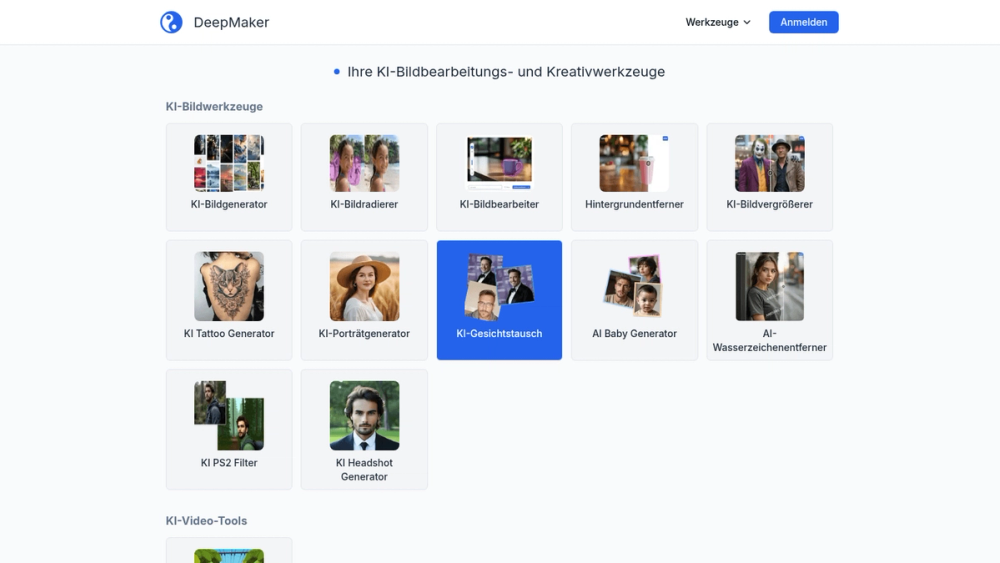Viewport: 1000px width, 563px height.
Task: Click the KI PS2 Filter label
Action: pyautogui.click(x=229, y=463)
